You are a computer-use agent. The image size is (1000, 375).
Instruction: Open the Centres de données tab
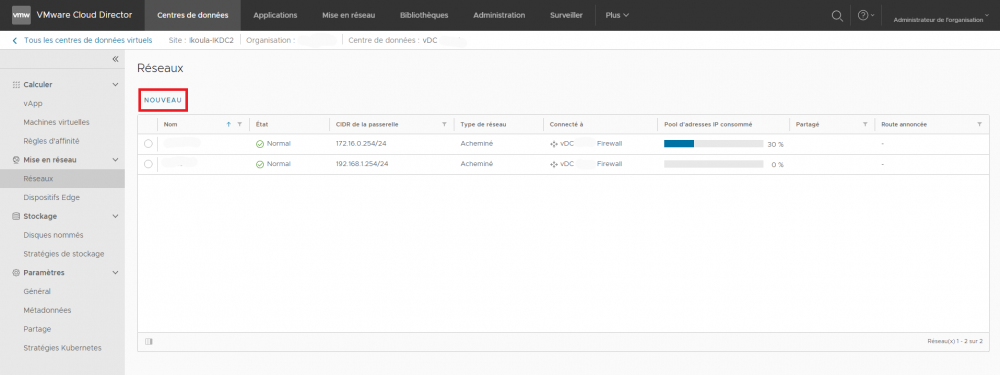[193, 15]
